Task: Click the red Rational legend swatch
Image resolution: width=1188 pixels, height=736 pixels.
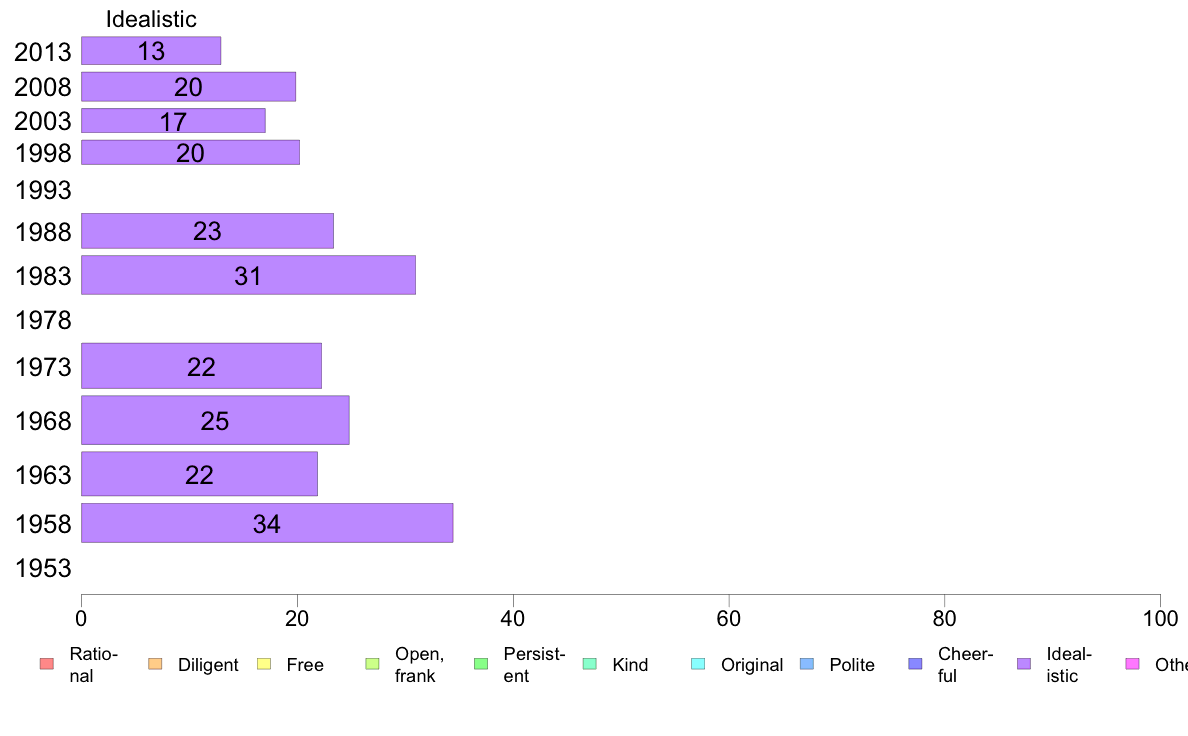Action: (x=45, y=665)
